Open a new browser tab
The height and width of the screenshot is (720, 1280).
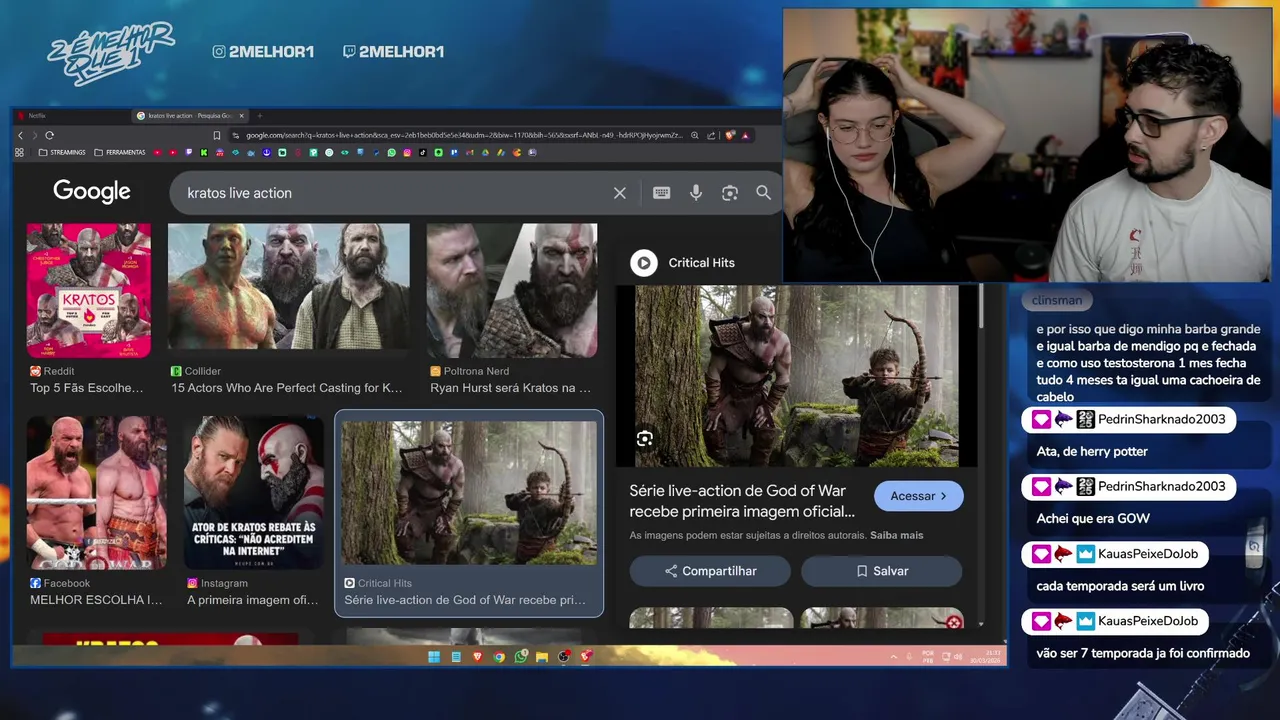coord(260,116)
